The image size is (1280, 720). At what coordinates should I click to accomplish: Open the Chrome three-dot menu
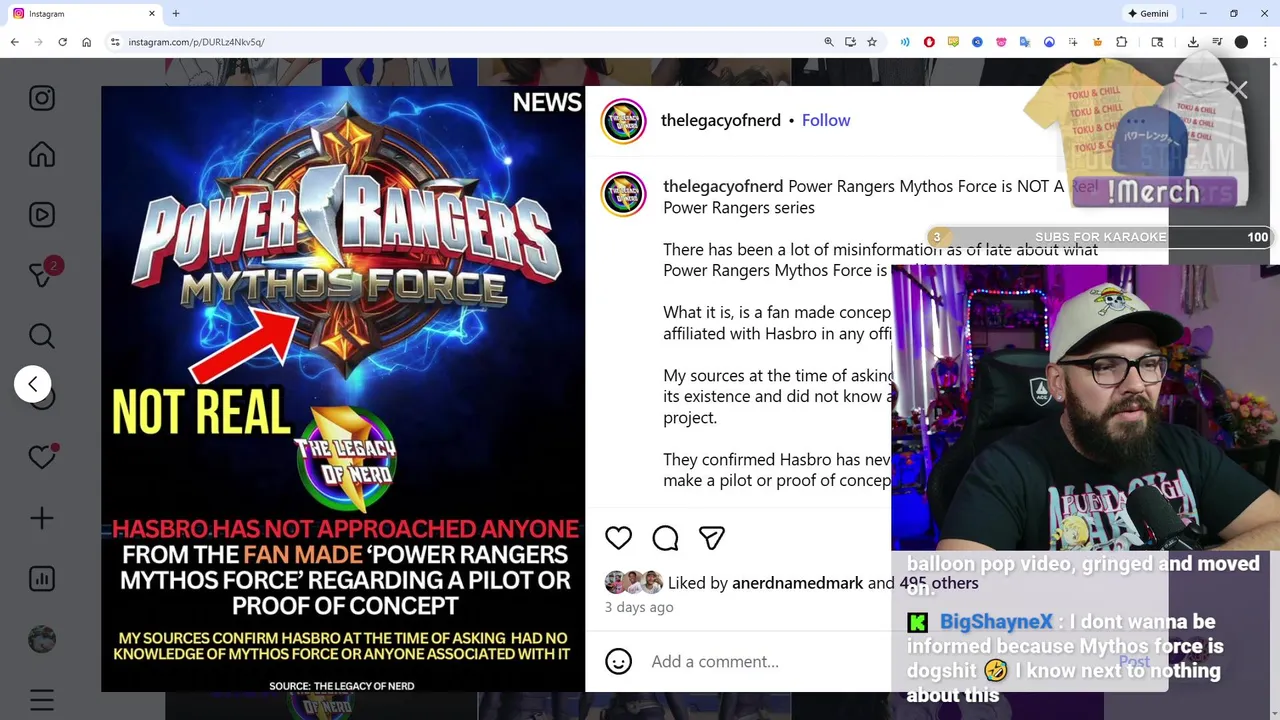tap(1265, 42)
